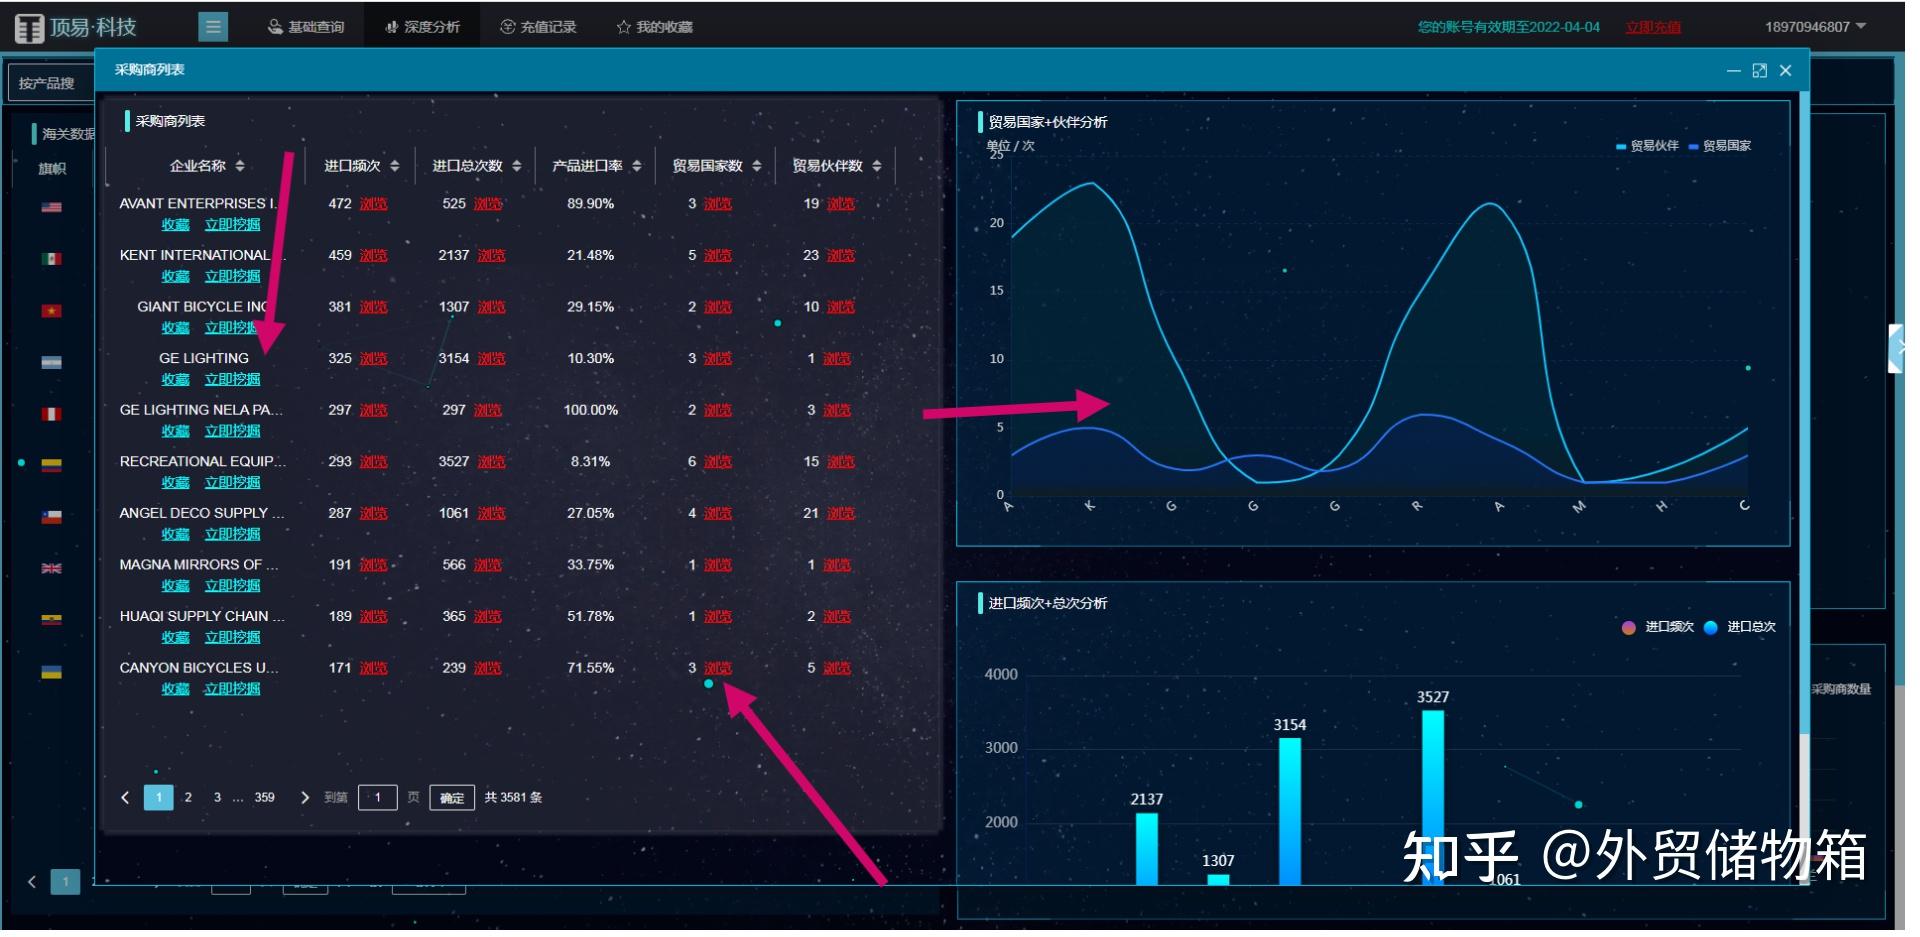
Task: Click 浏览 next to 3154 total imports
Action: (492, 359)
